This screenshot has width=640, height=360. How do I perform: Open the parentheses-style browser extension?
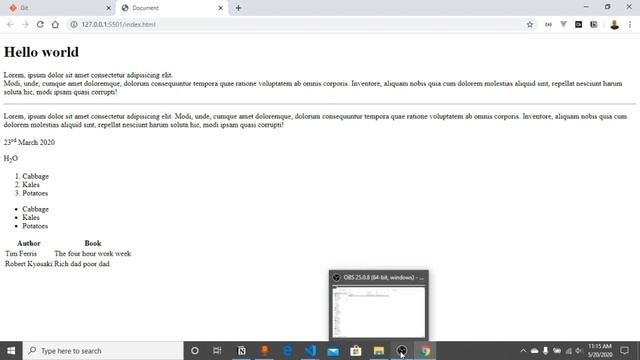pos(548,24)
